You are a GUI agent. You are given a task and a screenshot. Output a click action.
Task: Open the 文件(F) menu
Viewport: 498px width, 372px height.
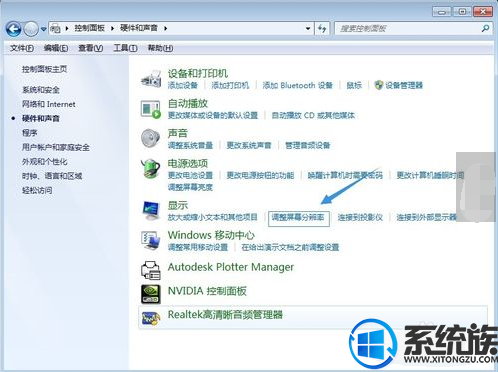point(22,48)
